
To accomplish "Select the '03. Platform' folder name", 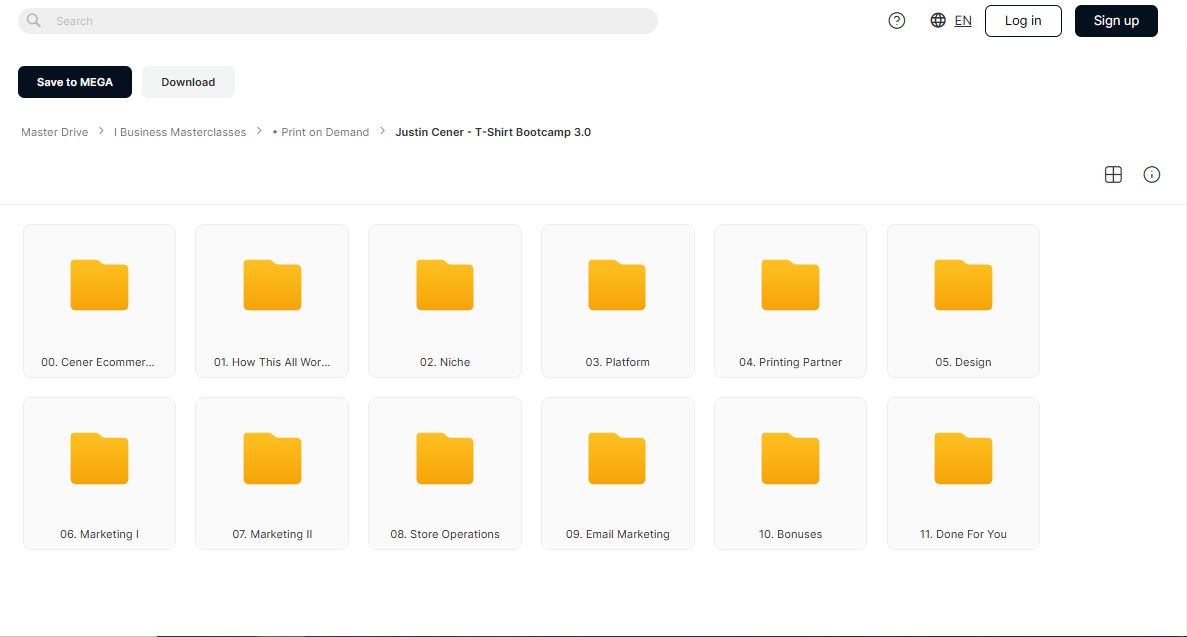I will coord(617,362).
